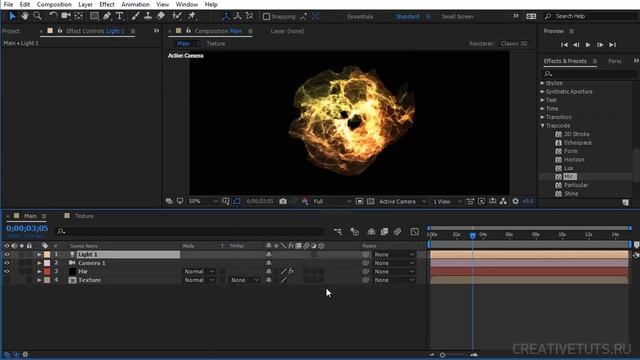Click the frame blending icon in timeline
This screenshot has height=360, width=640.
point(384,231)
